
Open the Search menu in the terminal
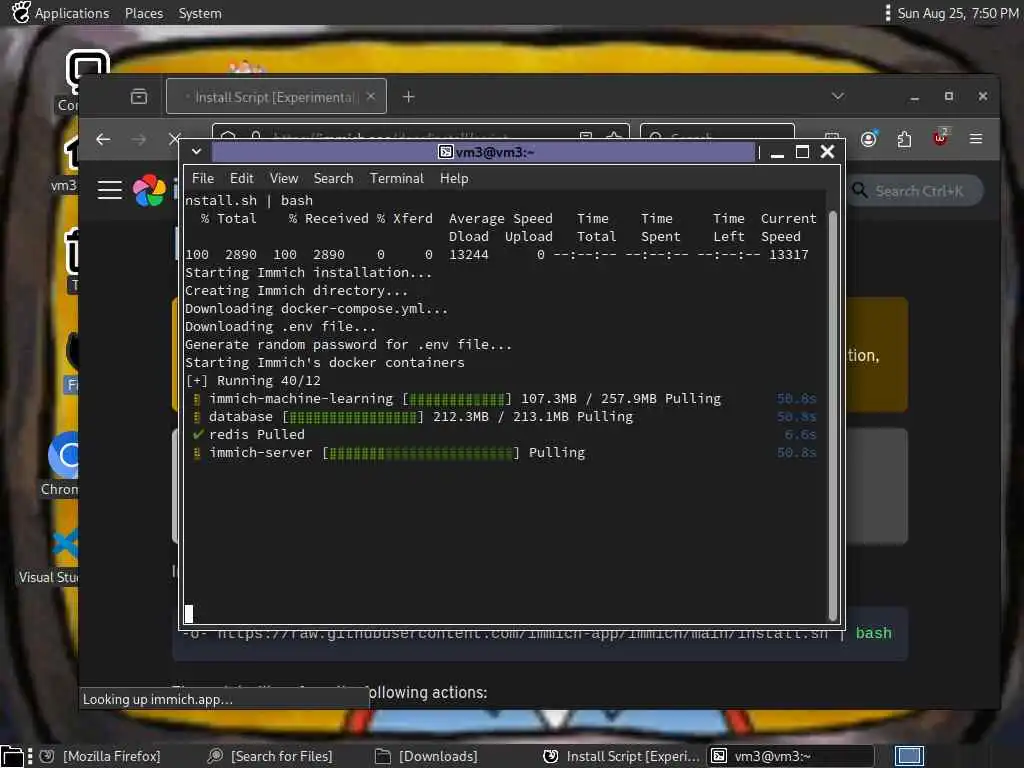(x=333, y=178)
